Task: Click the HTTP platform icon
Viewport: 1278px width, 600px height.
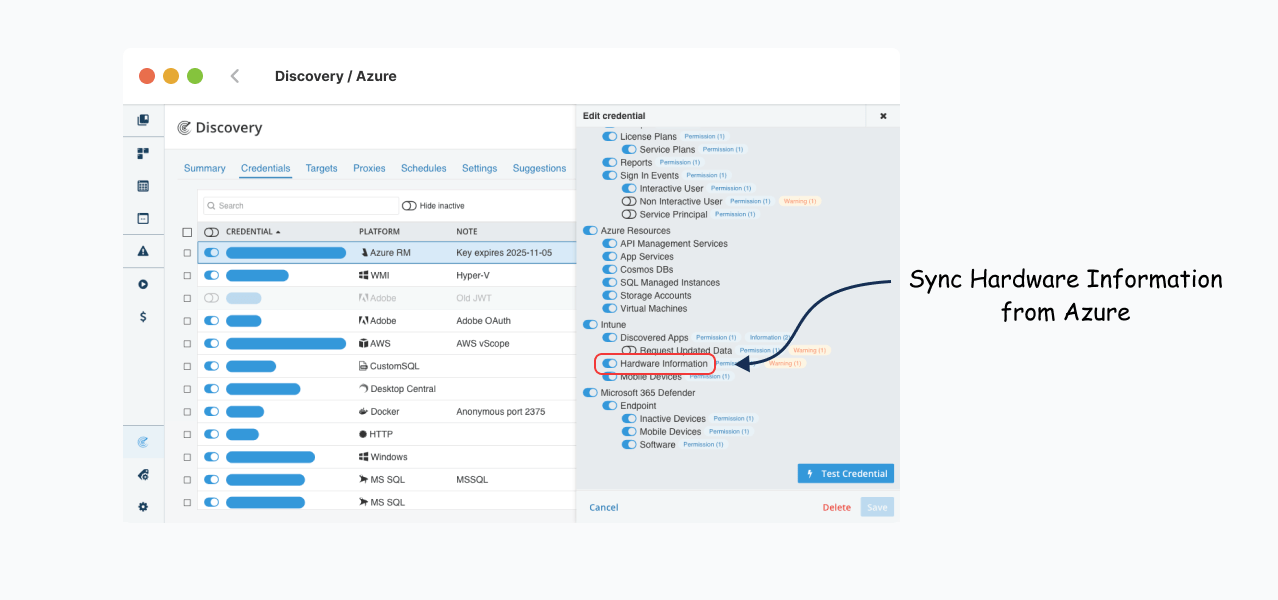Action: point(364,434)
